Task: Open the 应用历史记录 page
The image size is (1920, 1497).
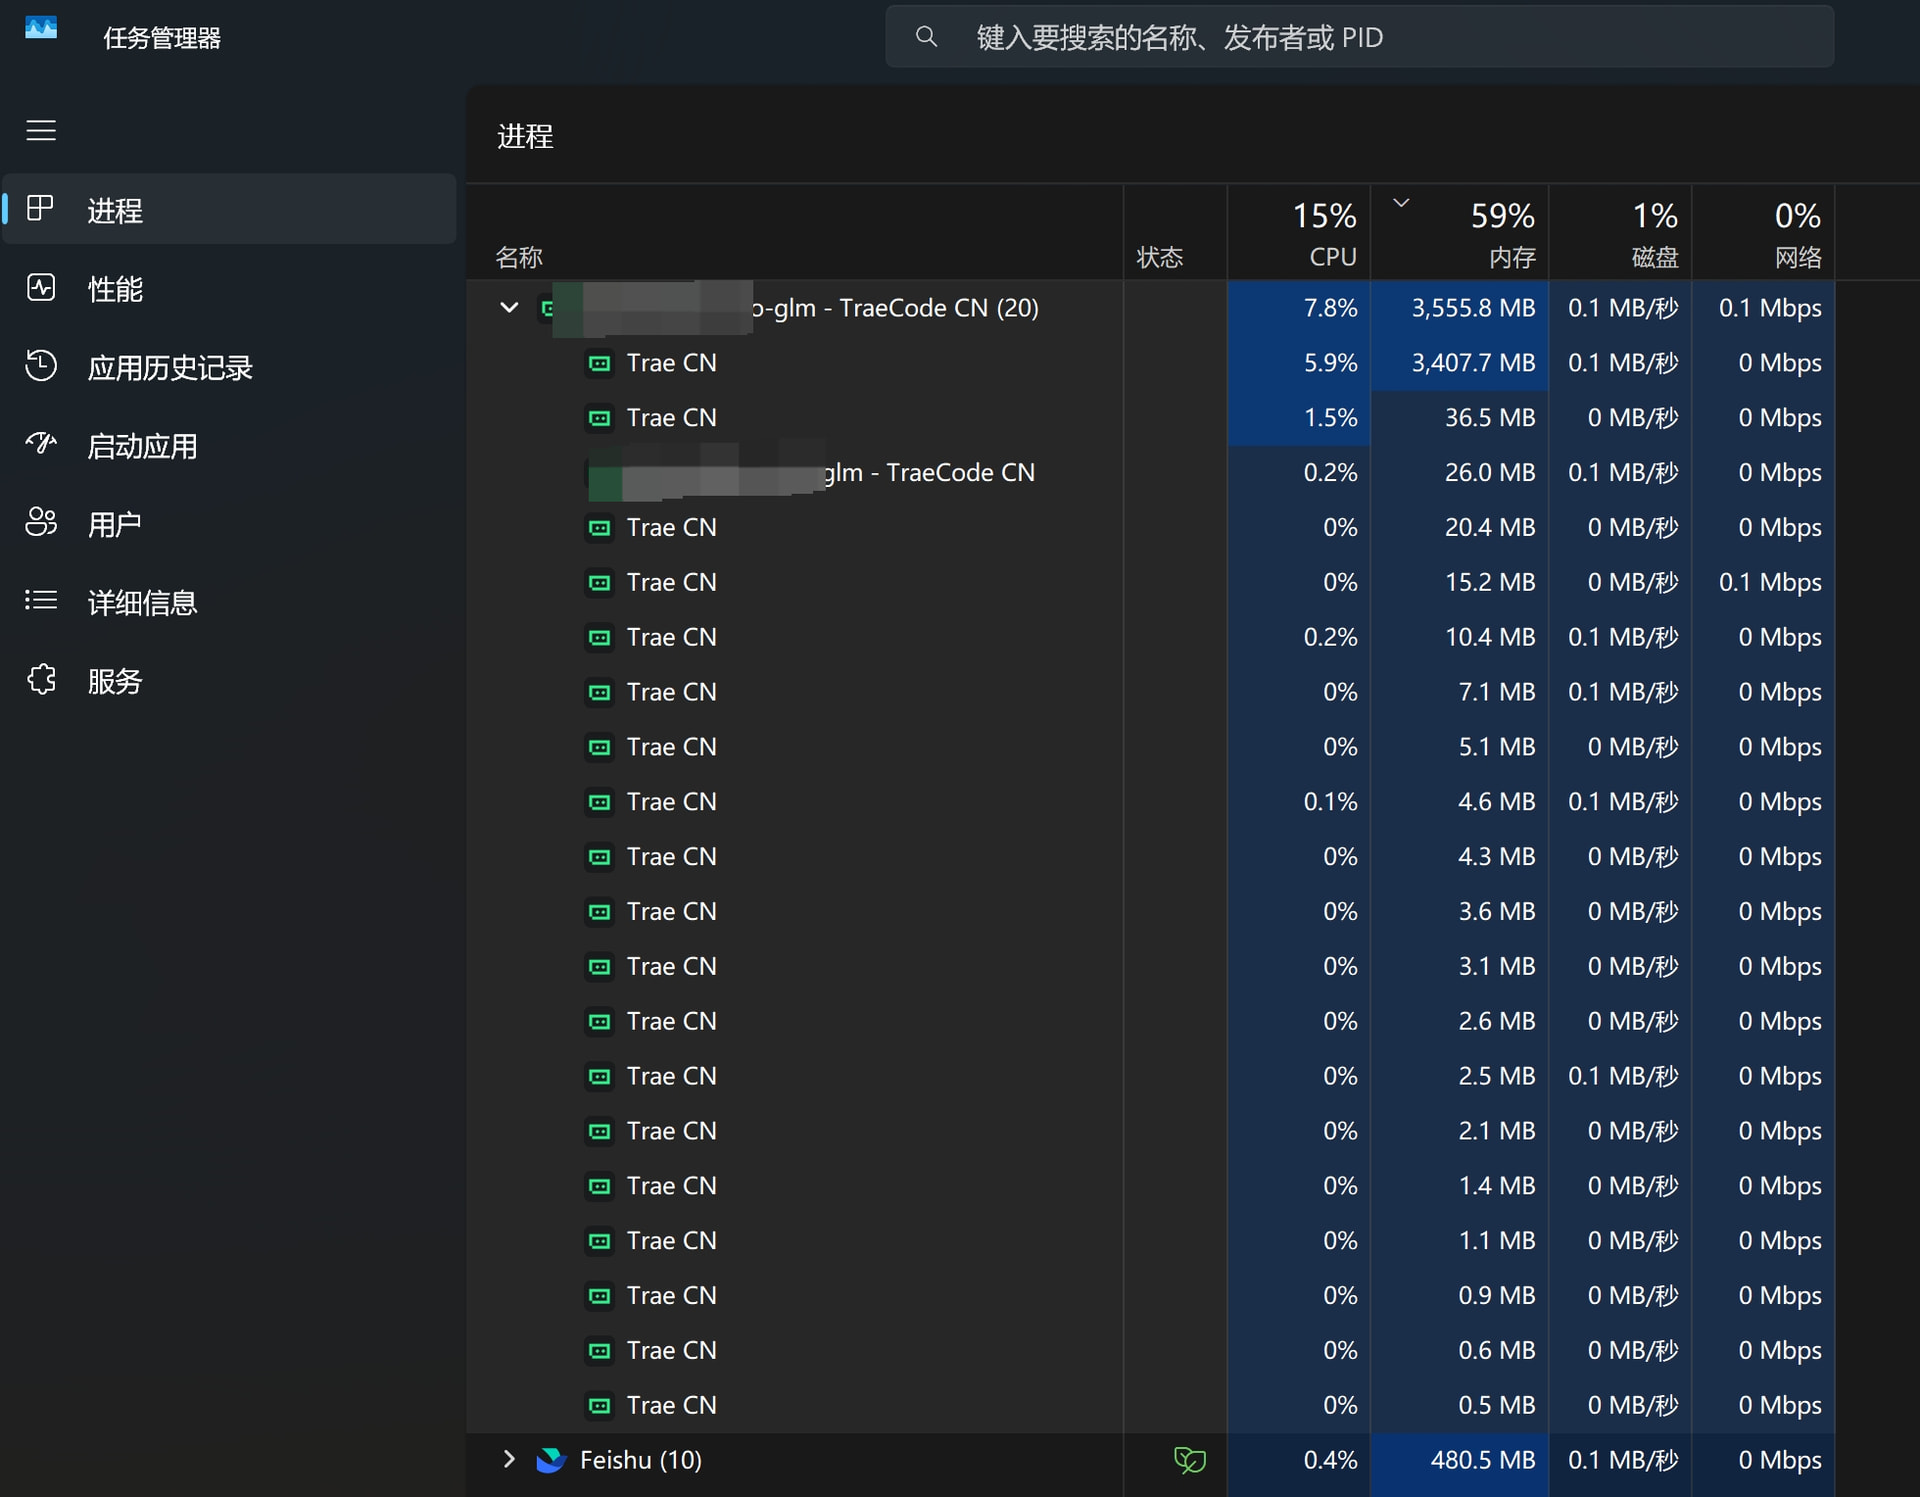Action: pyautogui.click(x=230, y=367)
